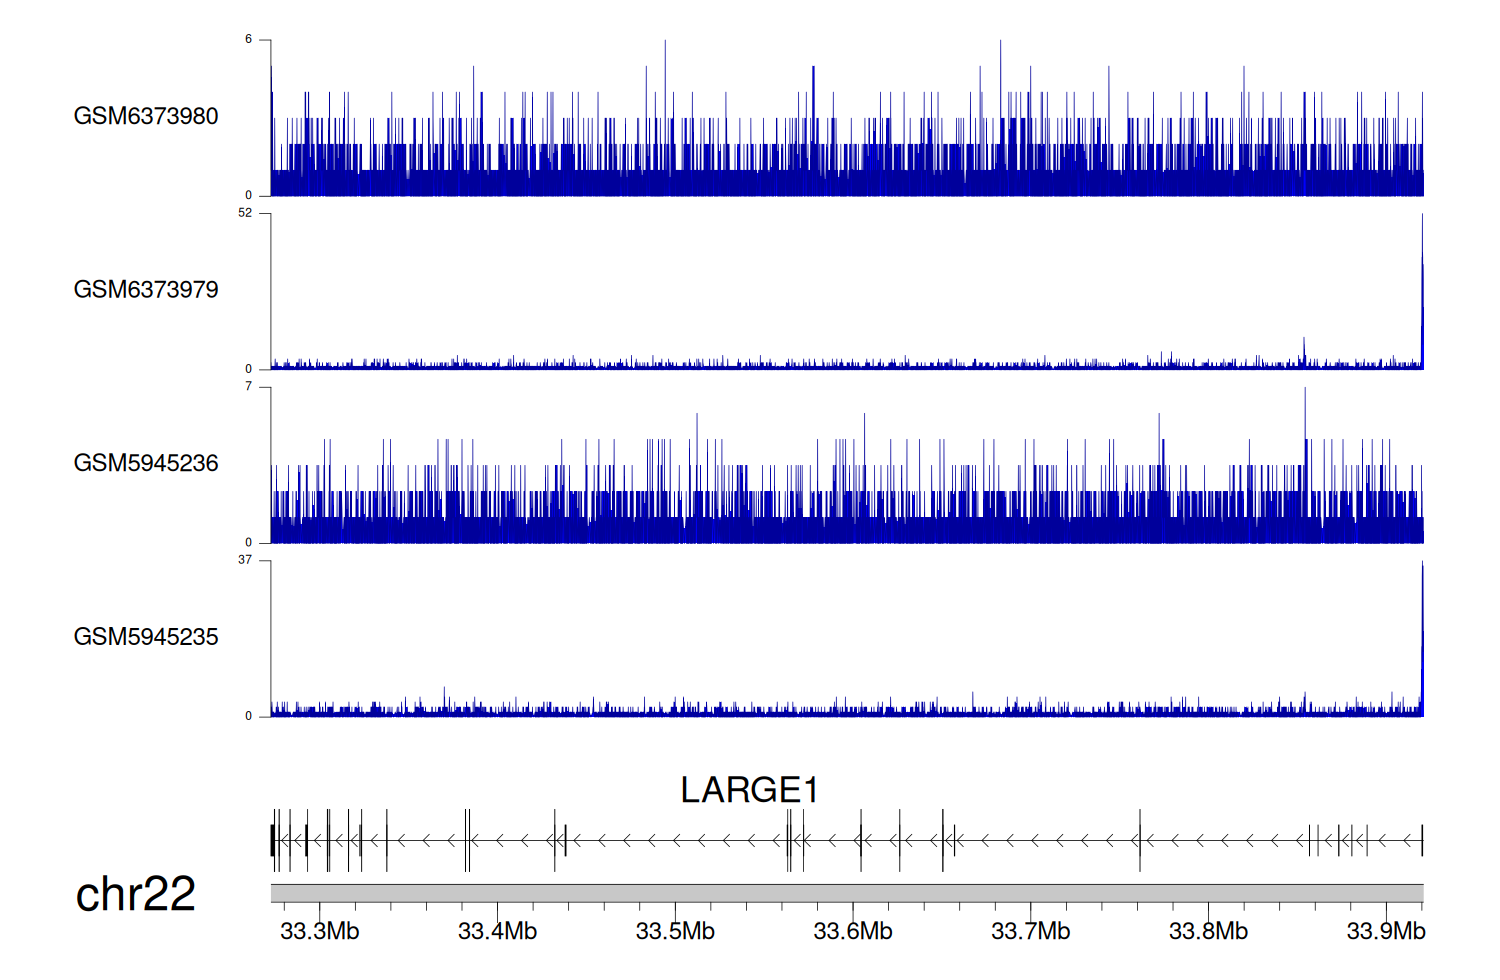Image resolution: width=1500 pixels, height=980 pixels.
Task: Select the GSM6373979 track label
Action: click(146, 290)
